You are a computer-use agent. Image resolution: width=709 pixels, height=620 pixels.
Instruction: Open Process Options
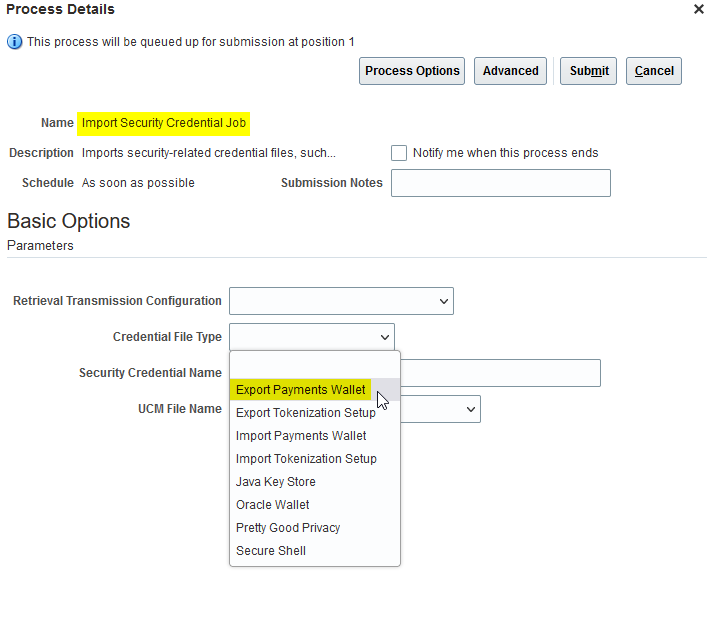pos(412,71)
